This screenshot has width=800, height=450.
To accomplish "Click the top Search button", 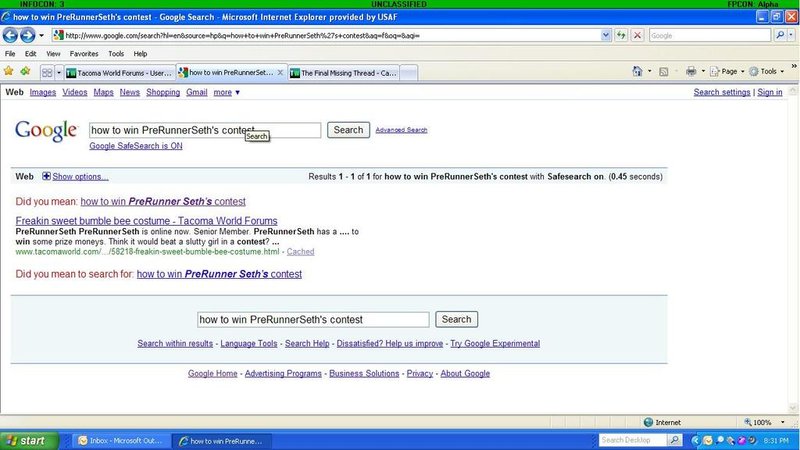I will (348, 130).
